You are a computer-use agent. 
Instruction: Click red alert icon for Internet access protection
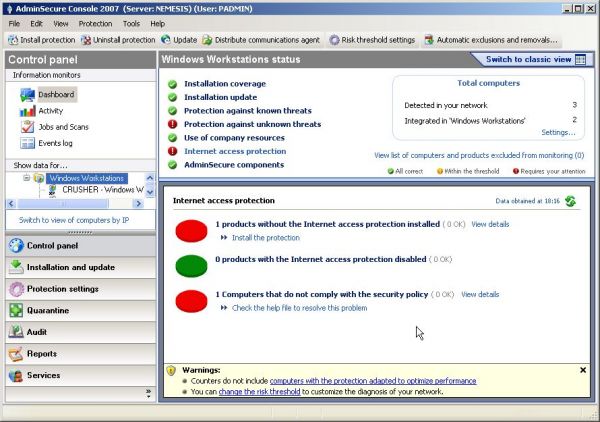[173, 152]
